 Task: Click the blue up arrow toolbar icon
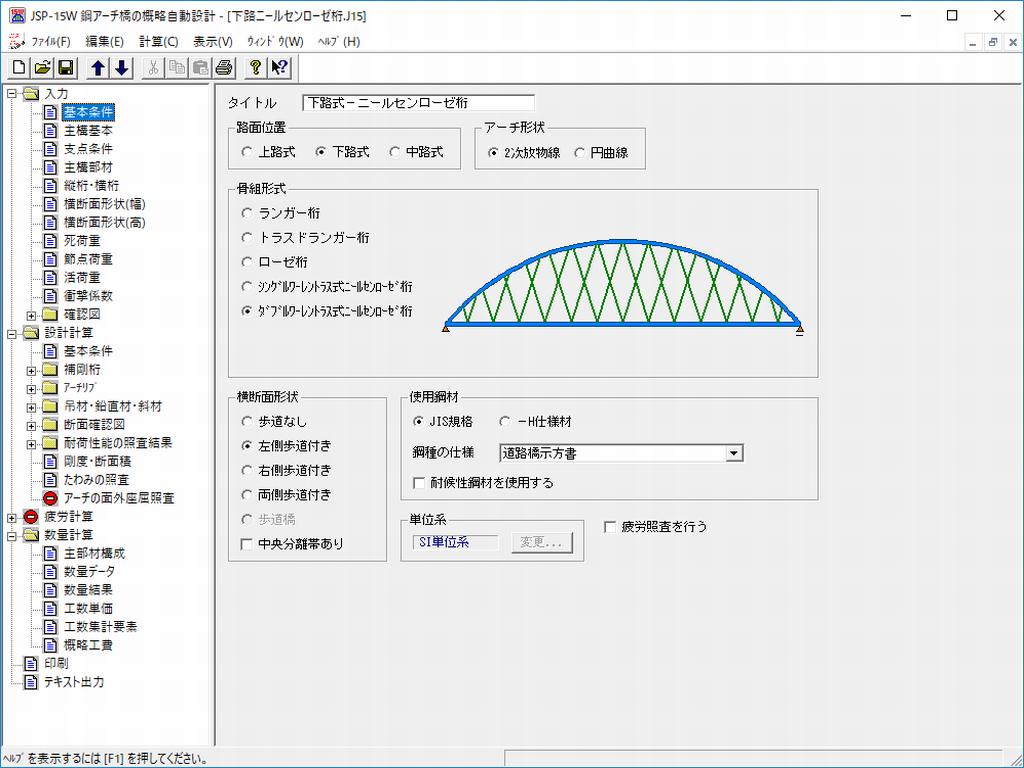pos(98,68)
